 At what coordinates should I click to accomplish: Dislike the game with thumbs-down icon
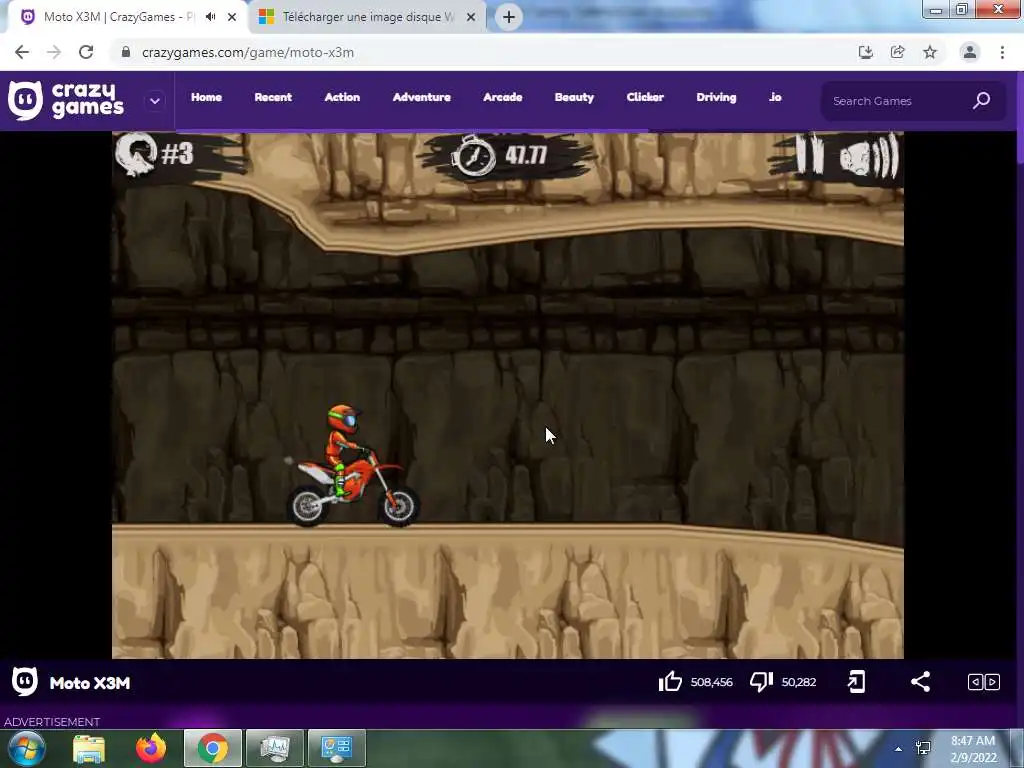pos(761,682)
